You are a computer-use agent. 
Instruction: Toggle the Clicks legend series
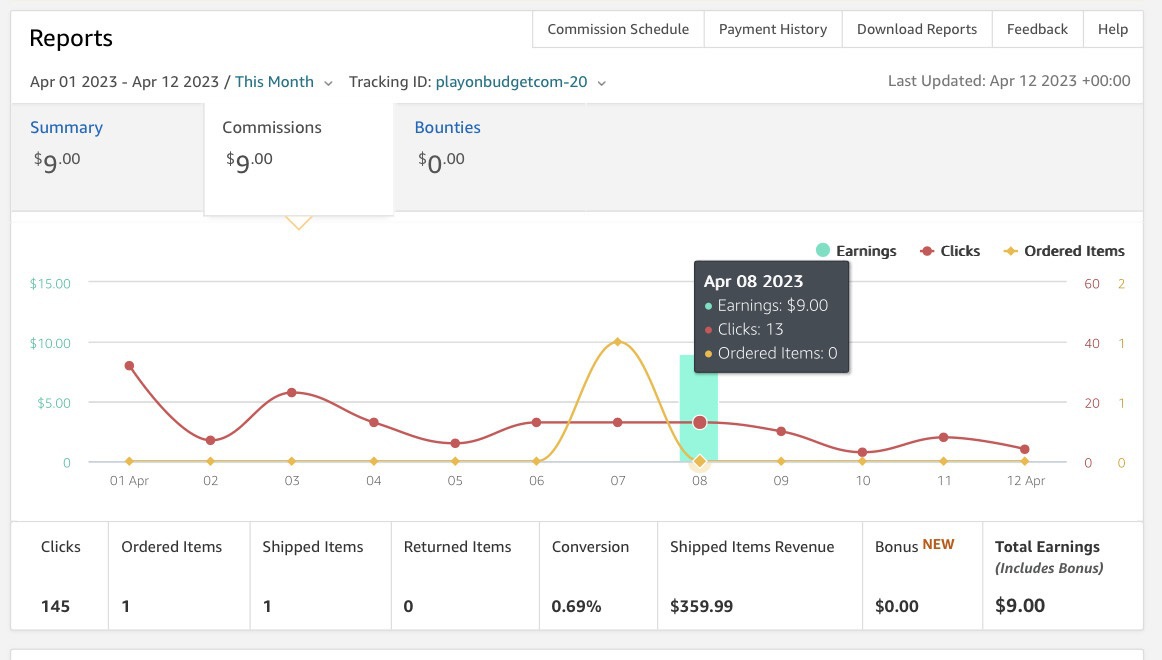pos(950,250)
